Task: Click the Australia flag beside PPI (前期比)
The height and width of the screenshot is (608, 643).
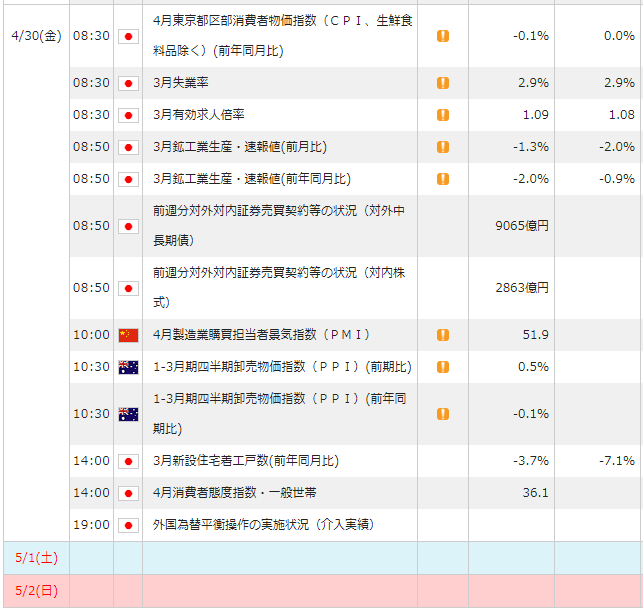Action: tap(128, 367)
